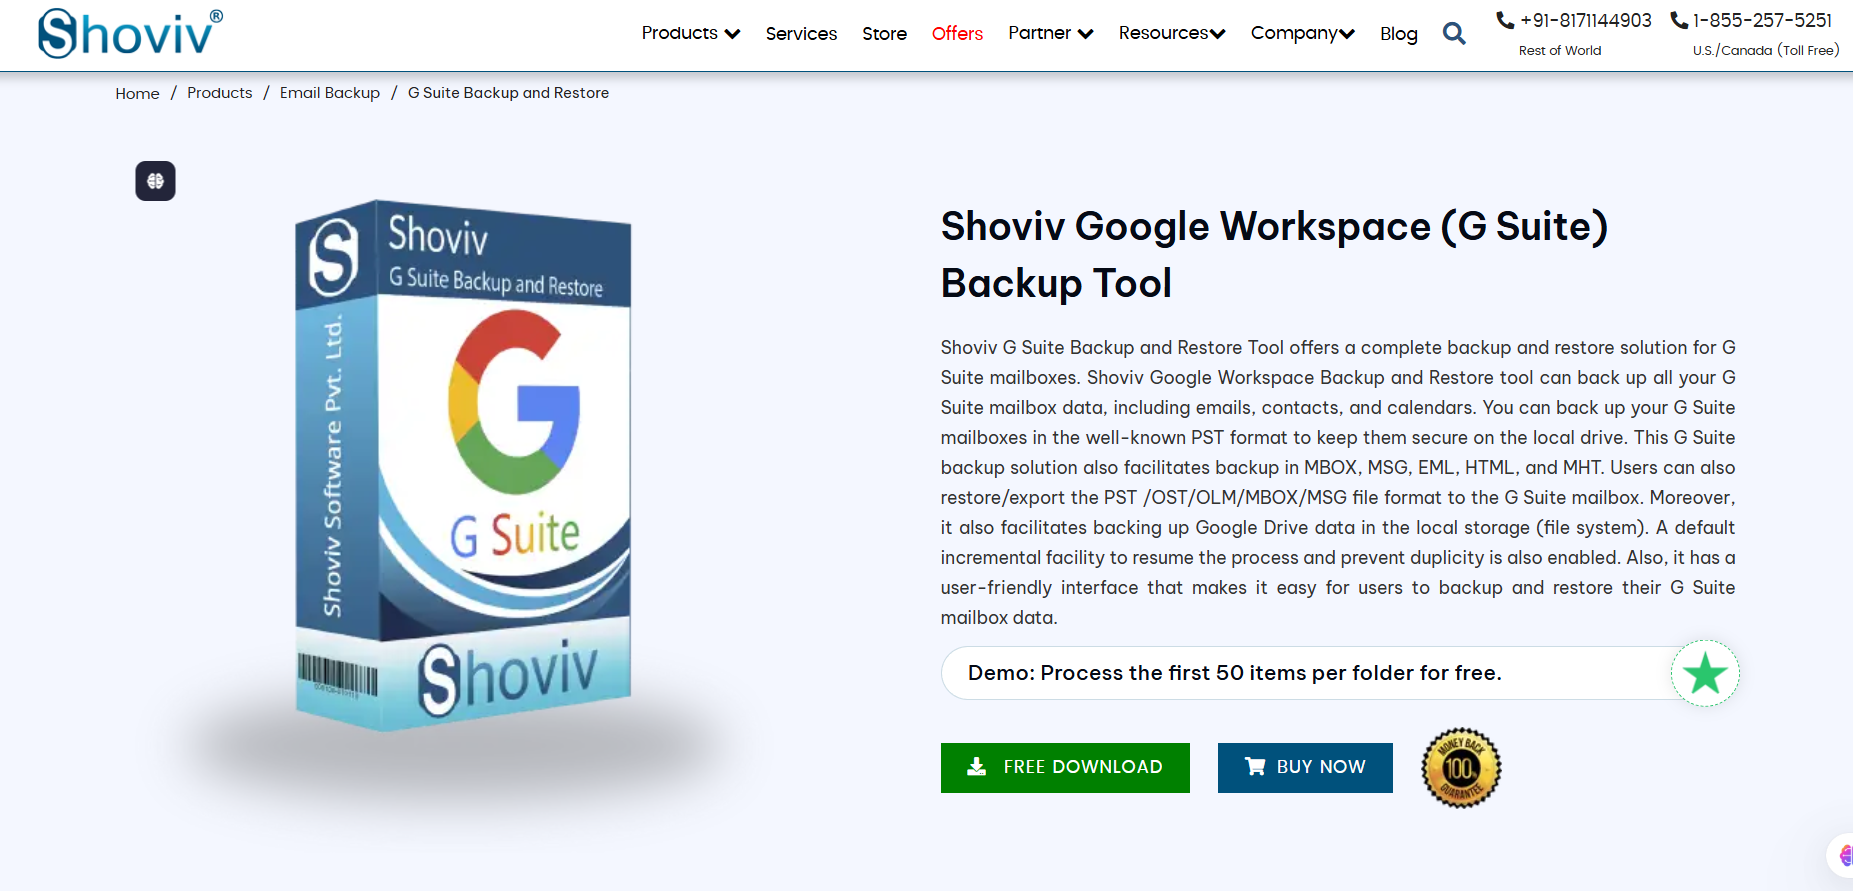The height and width of the screenshot is (891, 1853).
Task: Expand the Partner dropdown menu
Action: pyautogui.click(x=1050, y=33)
